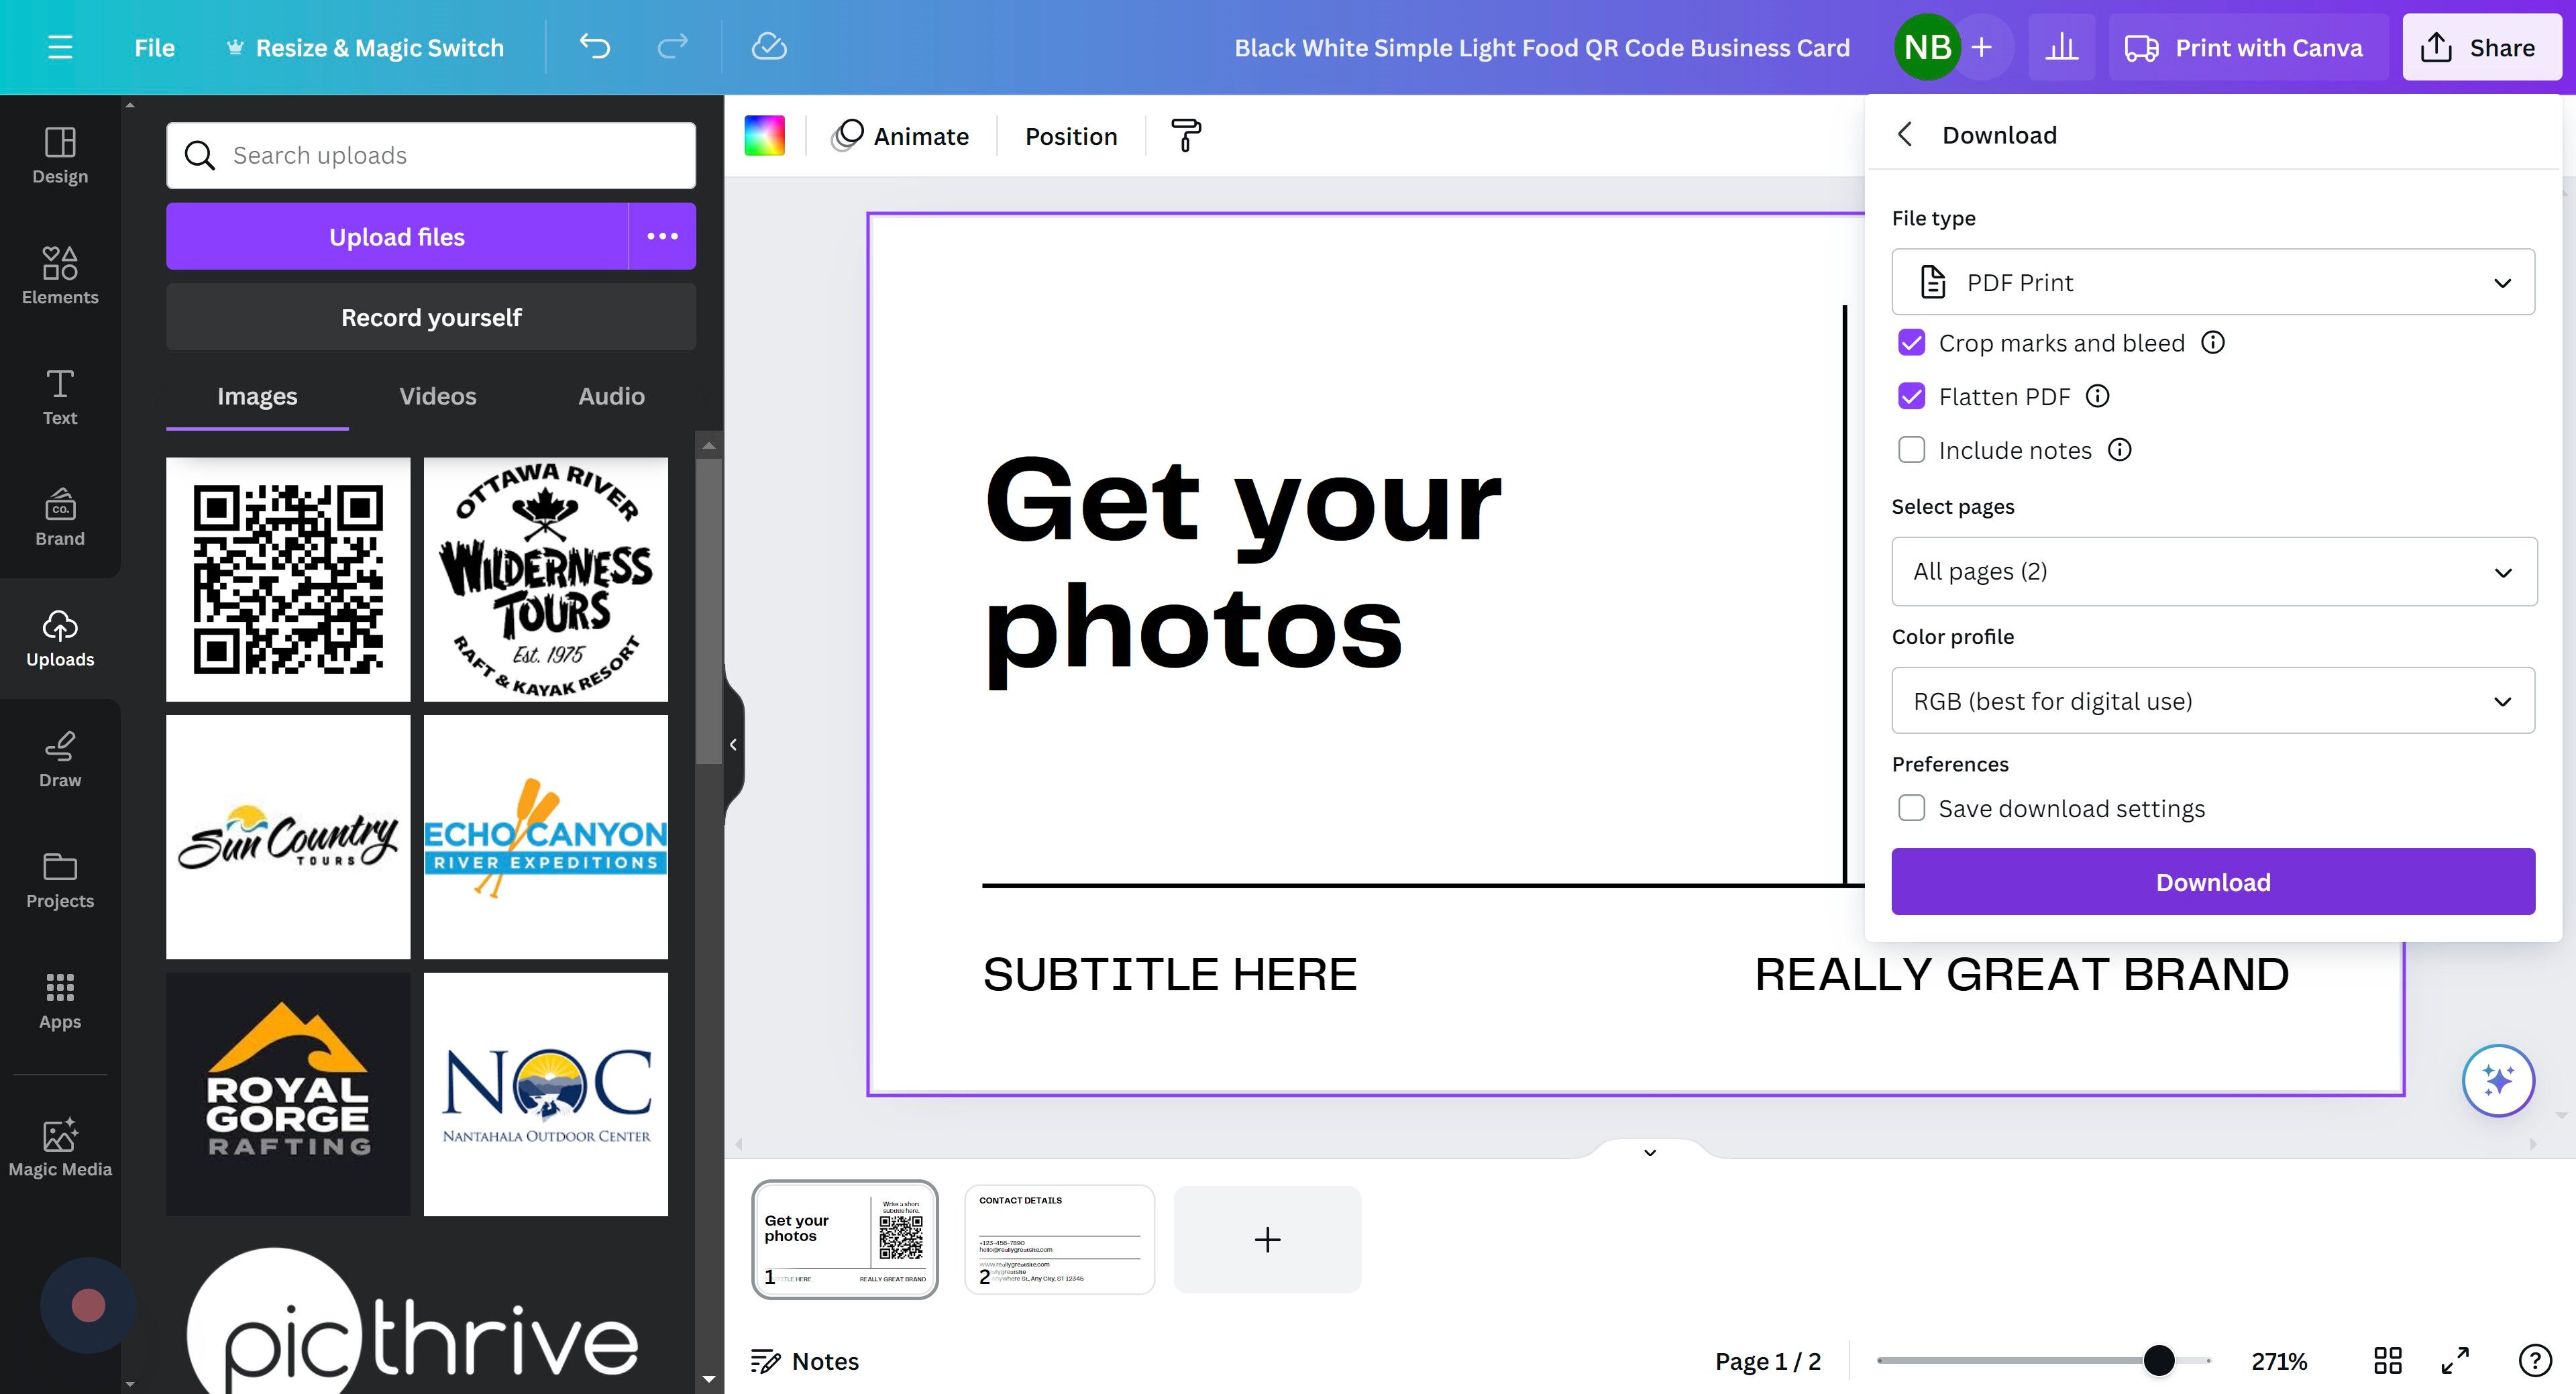2576x1394 pixels.
Task: Open the All pages selection dropdown
Action: click(x=2212, y=571)
